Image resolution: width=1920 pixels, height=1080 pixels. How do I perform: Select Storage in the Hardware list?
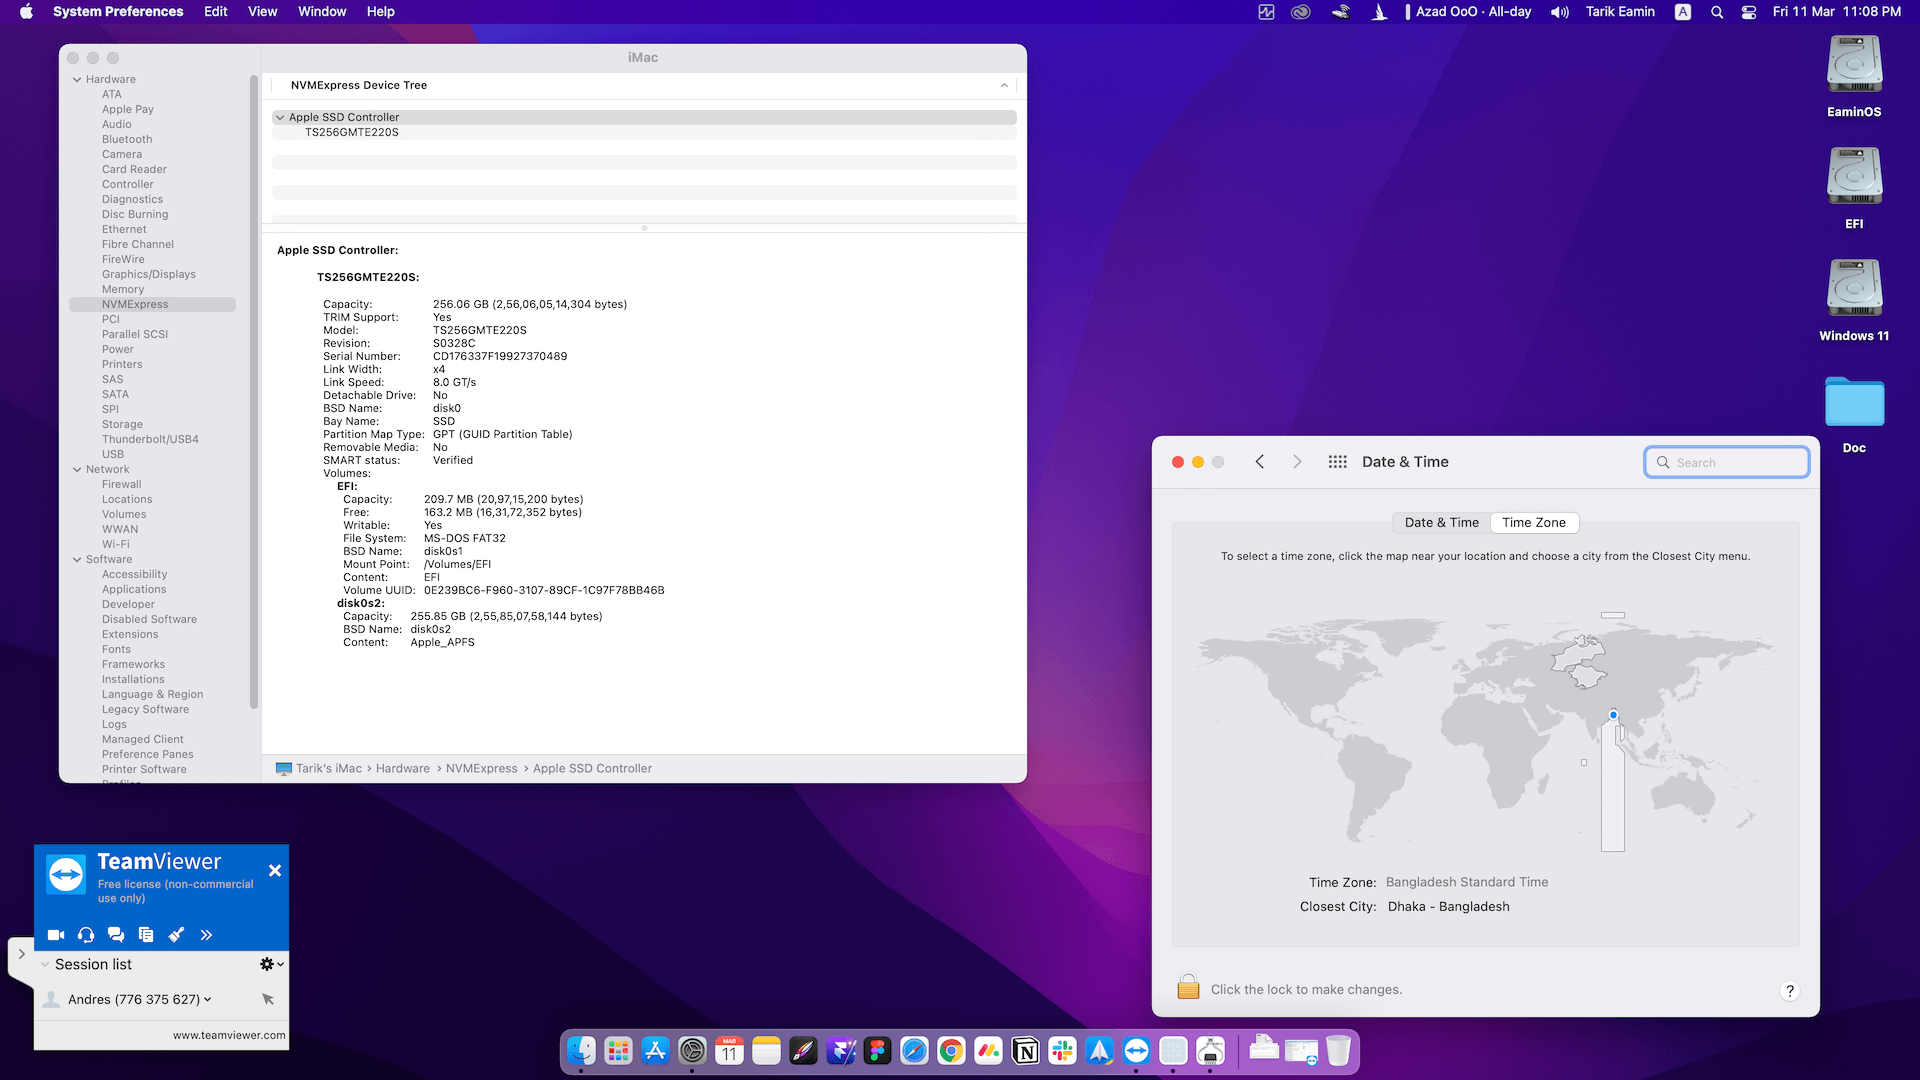122,424
